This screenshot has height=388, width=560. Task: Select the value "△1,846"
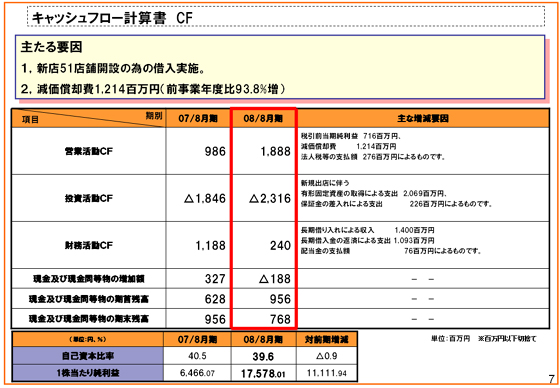tap(205, 198)
